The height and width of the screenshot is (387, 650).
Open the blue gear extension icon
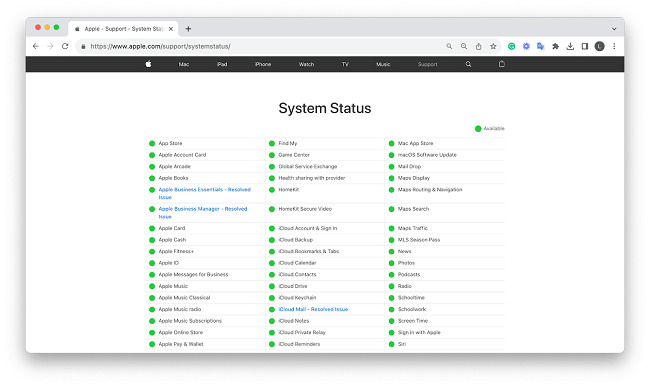coord(526,46)
